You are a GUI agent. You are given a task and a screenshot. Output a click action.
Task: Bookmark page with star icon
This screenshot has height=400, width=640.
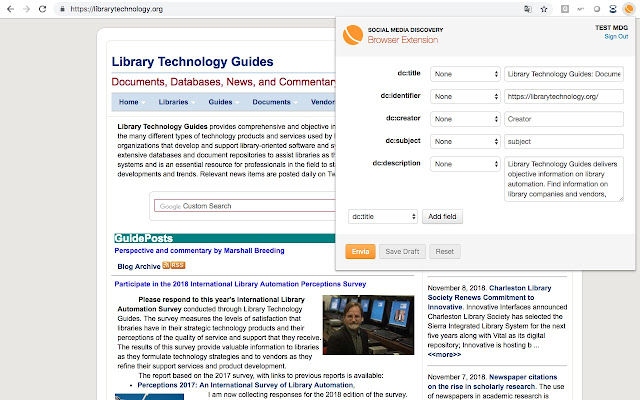[544, 9]
